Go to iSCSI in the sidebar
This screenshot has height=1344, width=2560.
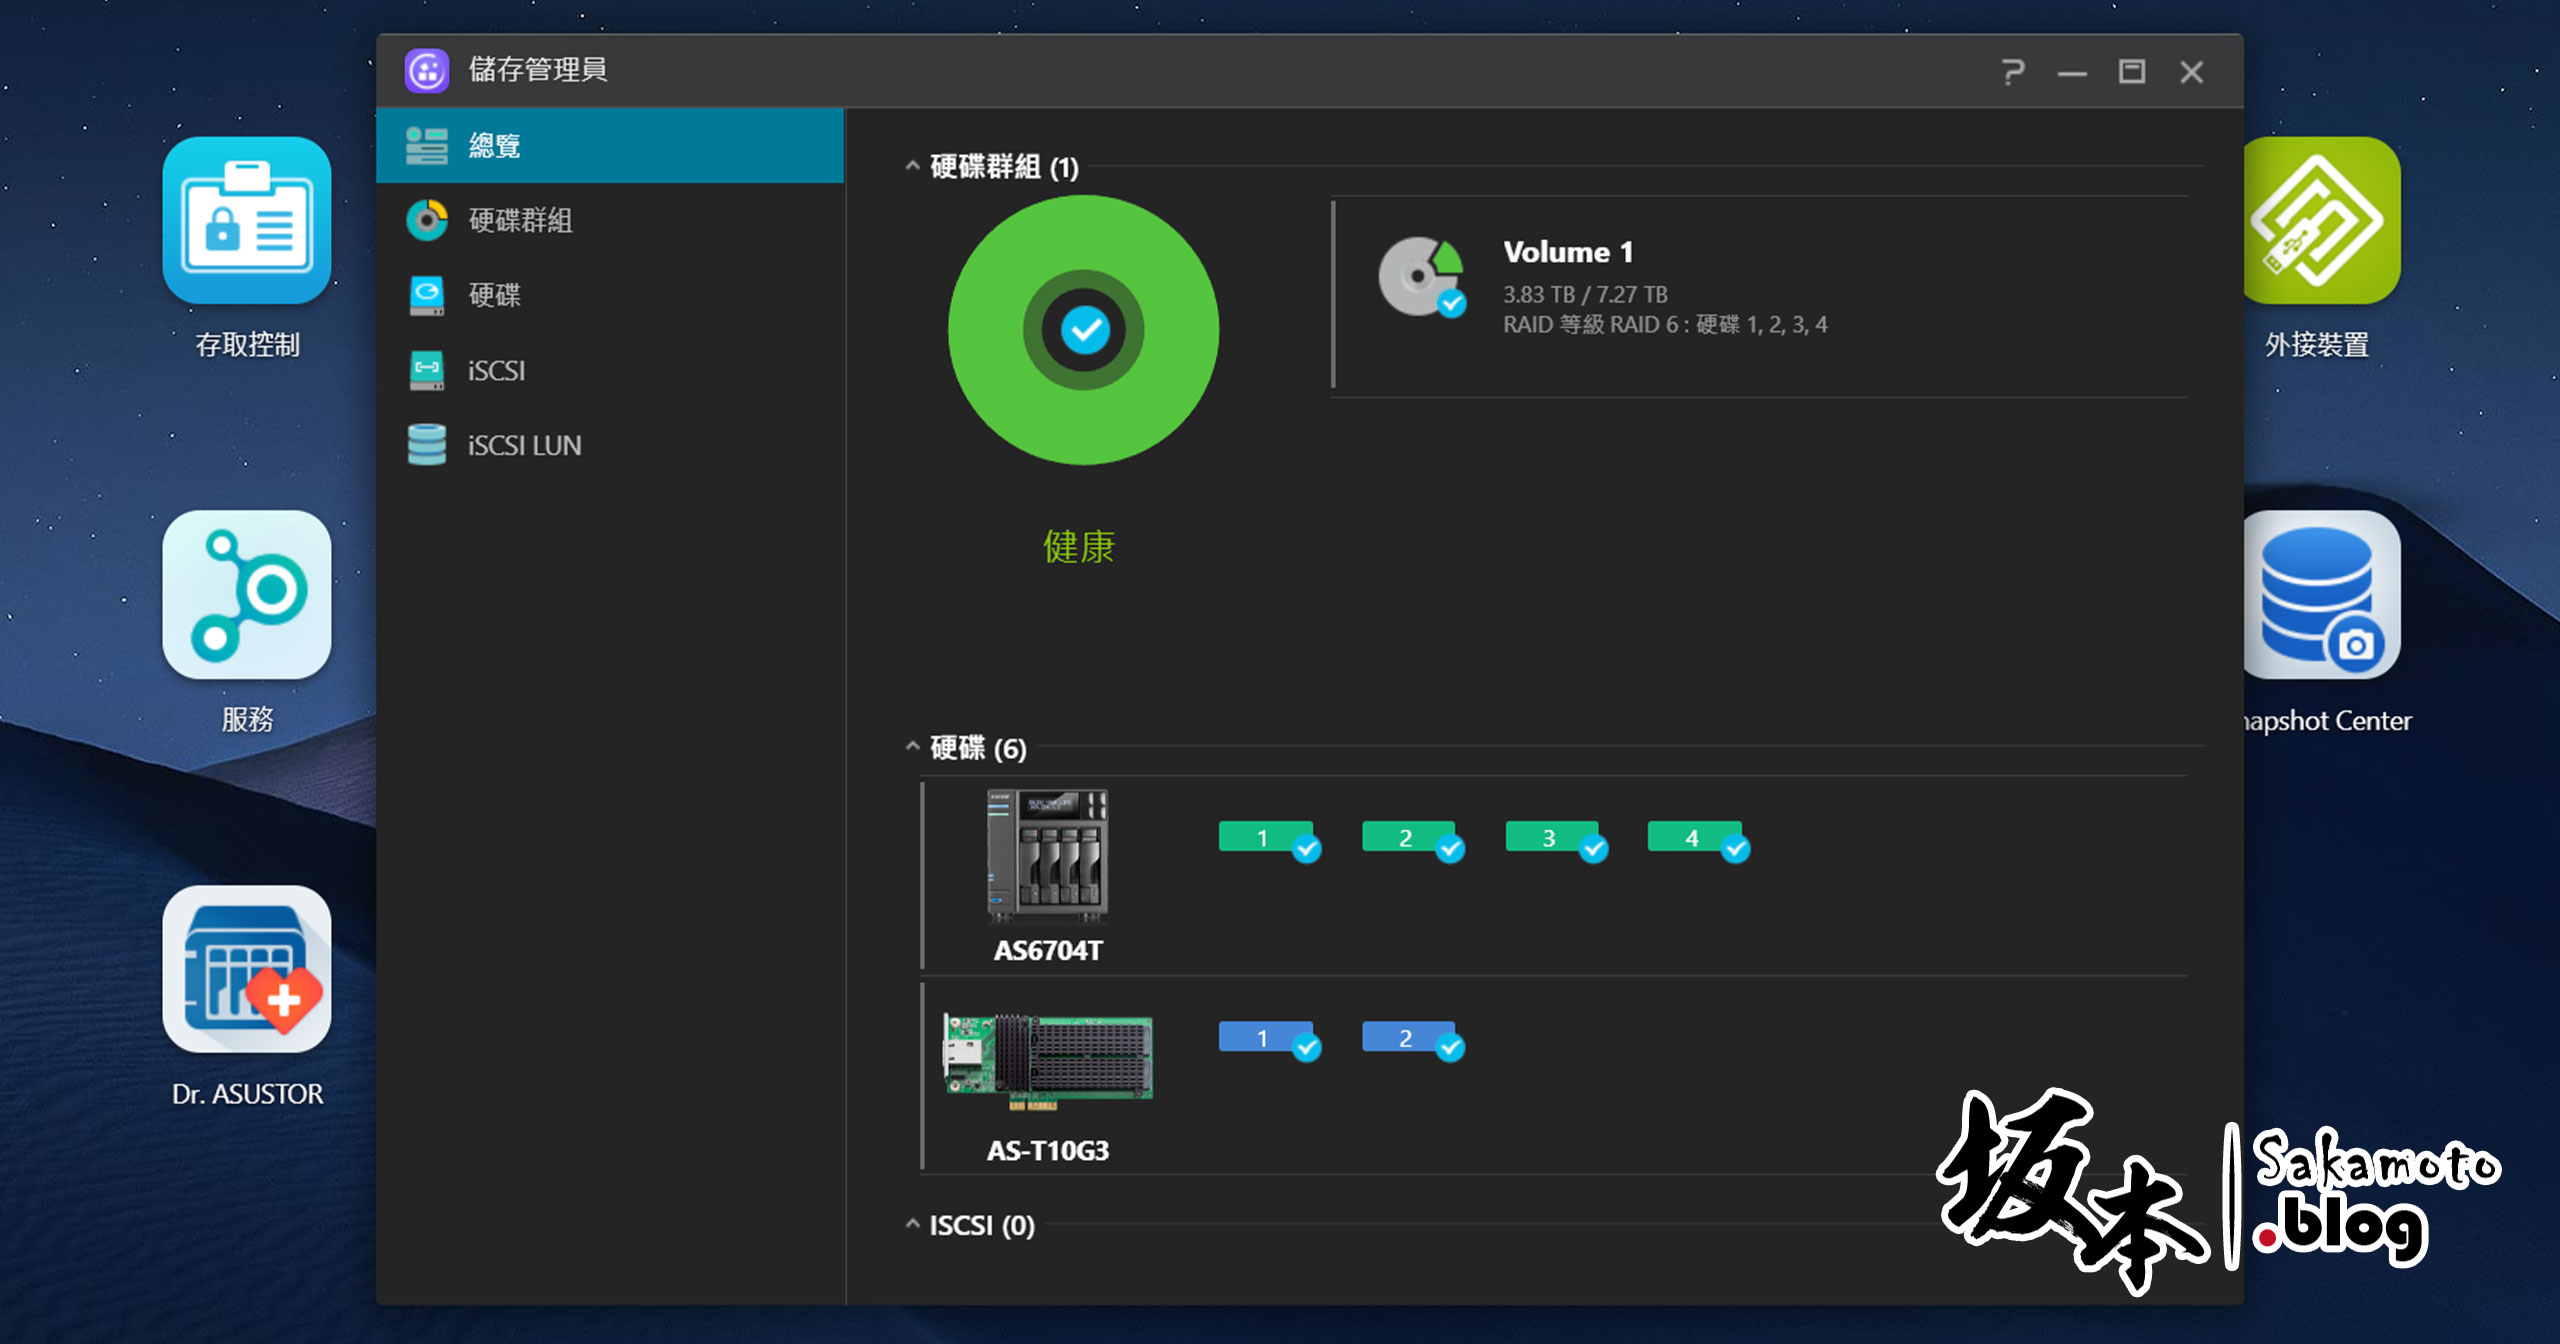[x=496, y=370]
